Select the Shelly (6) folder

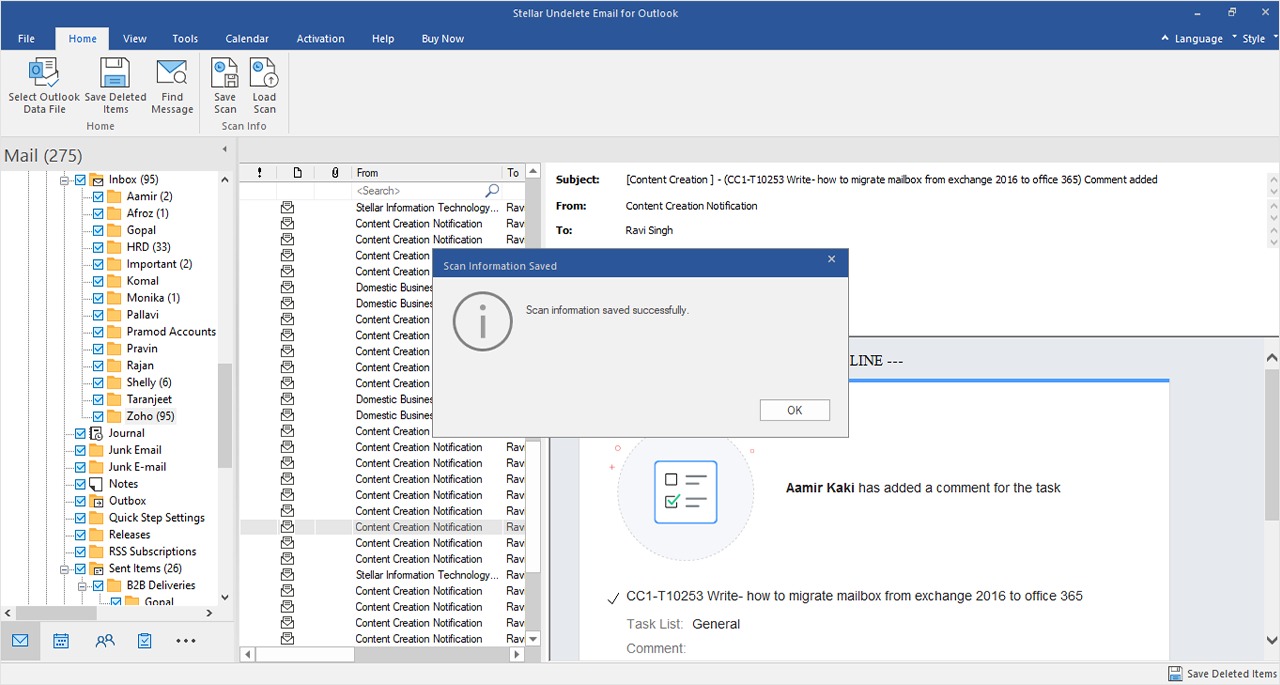(149, 382)
